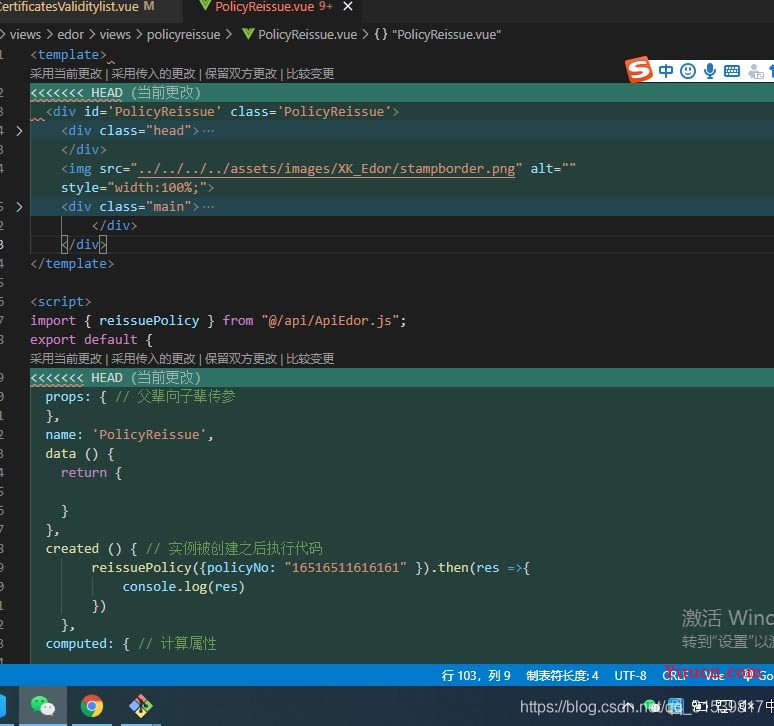Screen dimensions: 774x726
Task: Open the {} "PolicyReissue.vue" symbol breadcrumb
Action: (437, 35)
